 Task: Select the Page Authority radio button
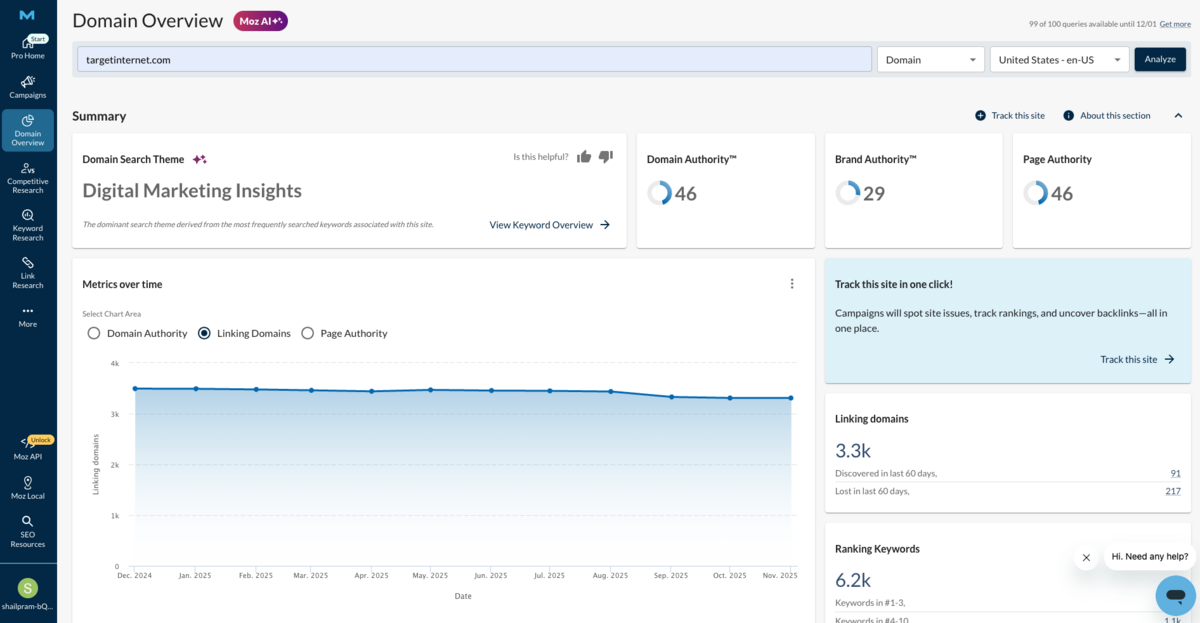(308, 333)
